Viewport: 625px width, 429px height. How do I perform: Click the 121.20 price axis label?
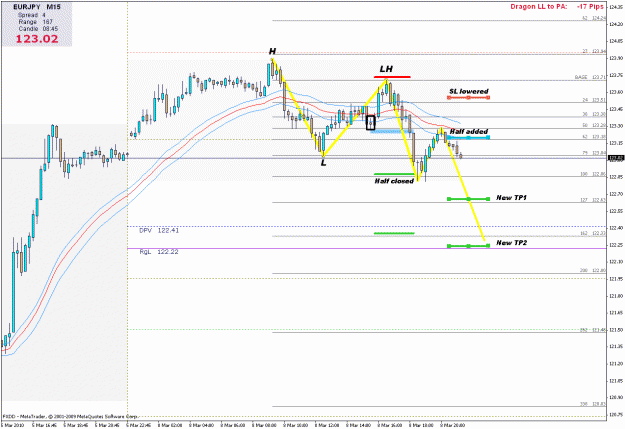pyautogui.click(x=616, y=363)
